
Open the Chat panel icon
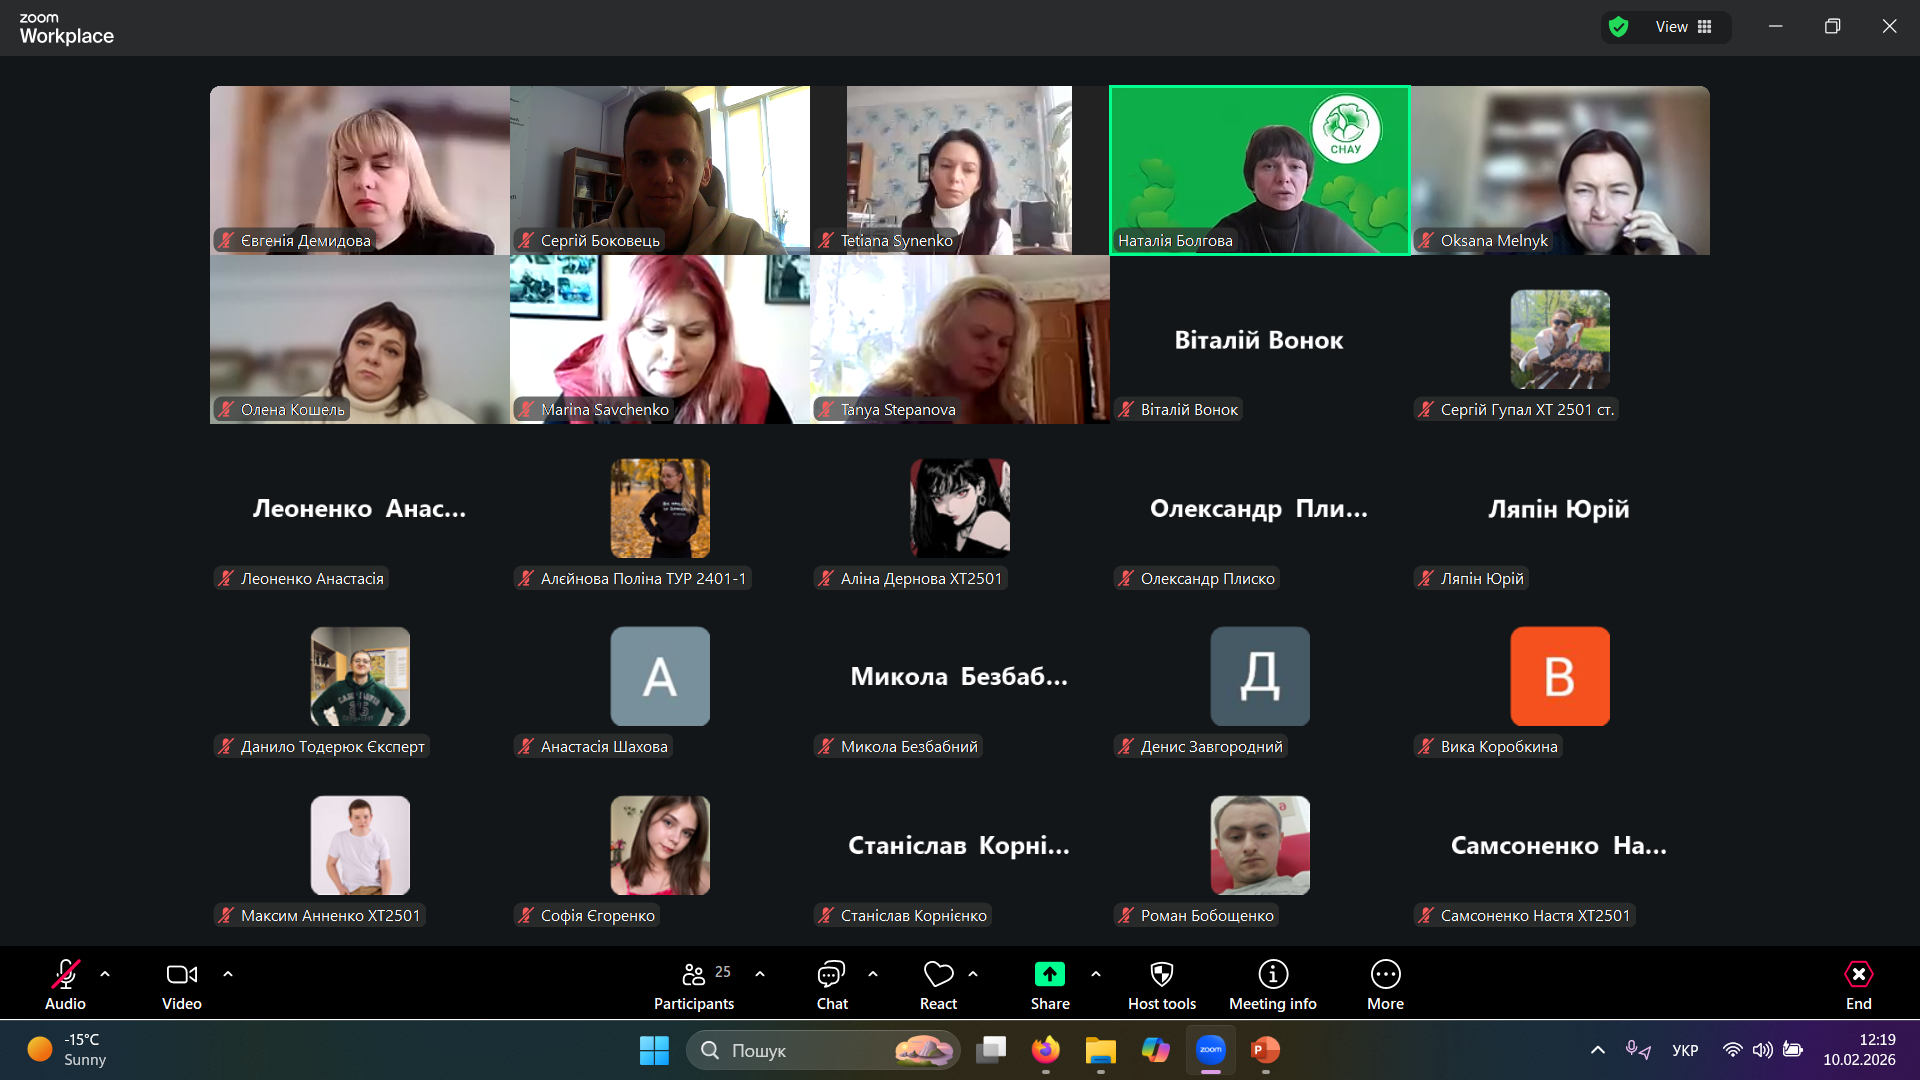(x=831, y=974)
